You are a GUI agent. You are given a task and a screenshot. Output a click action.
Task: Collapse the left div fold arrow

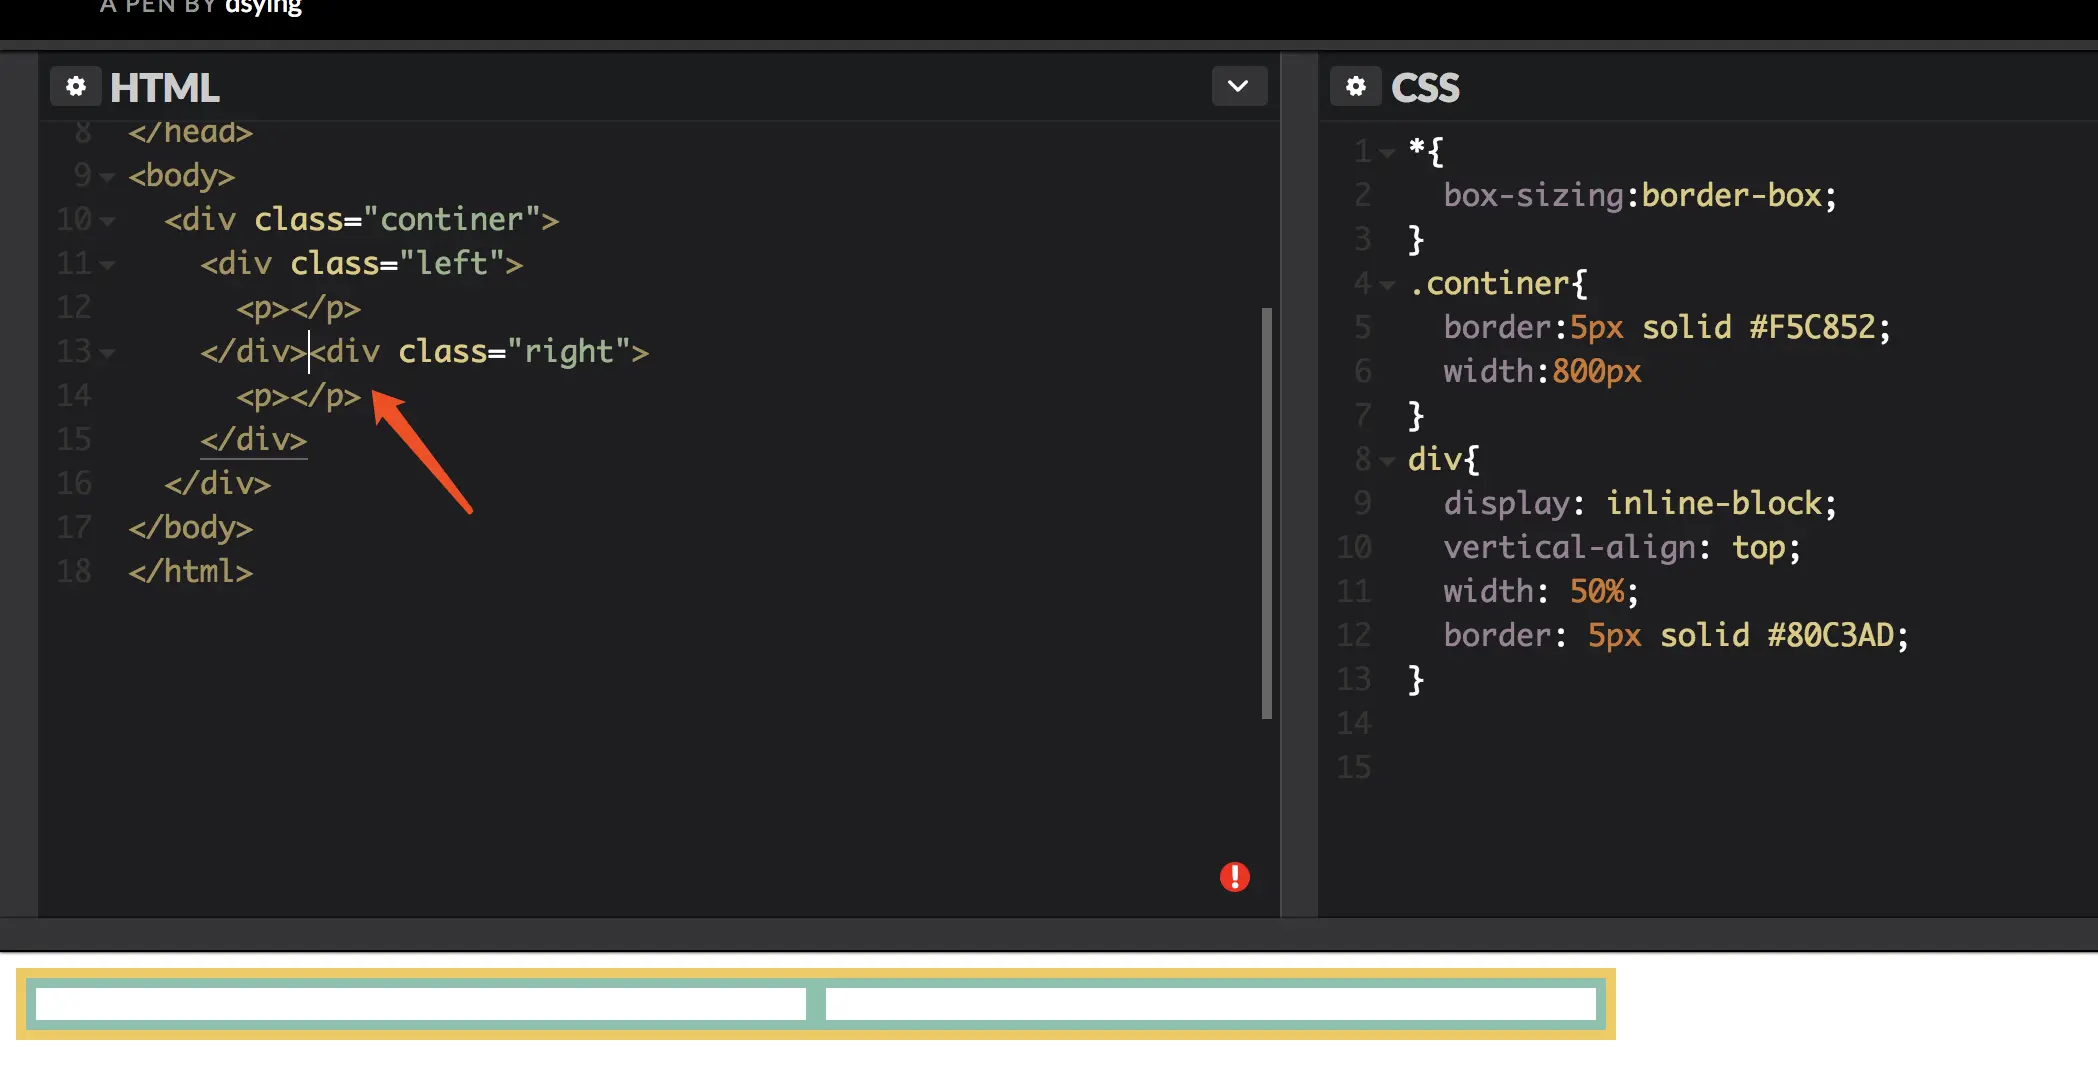(x=107, y=265)
